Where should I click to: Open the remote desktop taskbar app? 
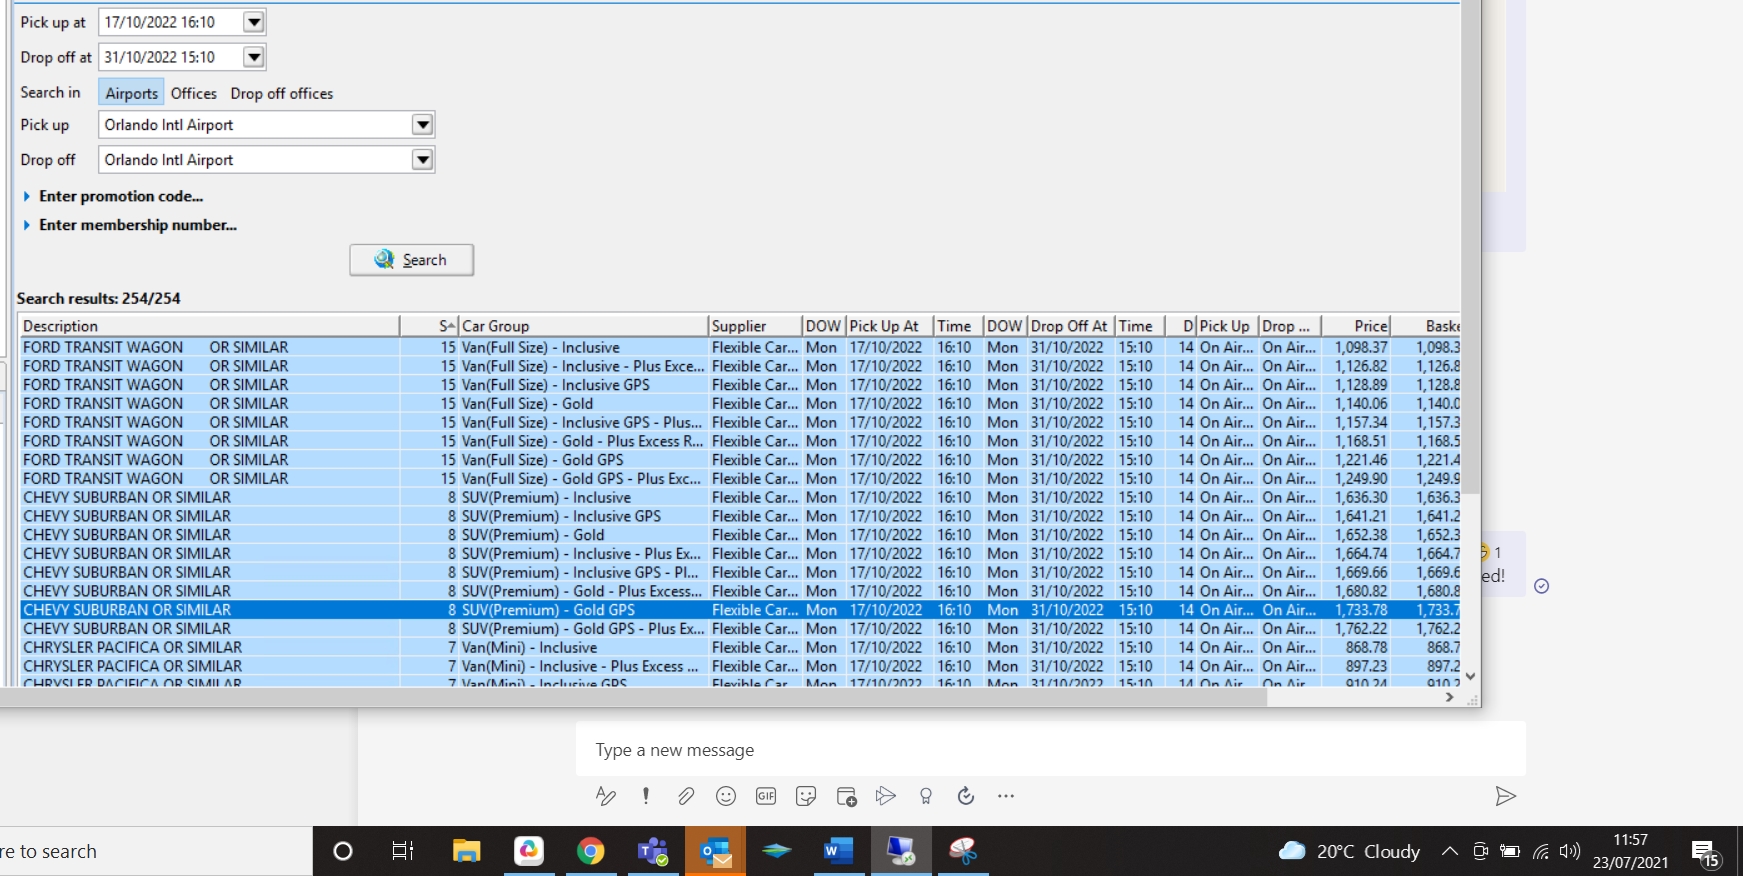(900, 851)
